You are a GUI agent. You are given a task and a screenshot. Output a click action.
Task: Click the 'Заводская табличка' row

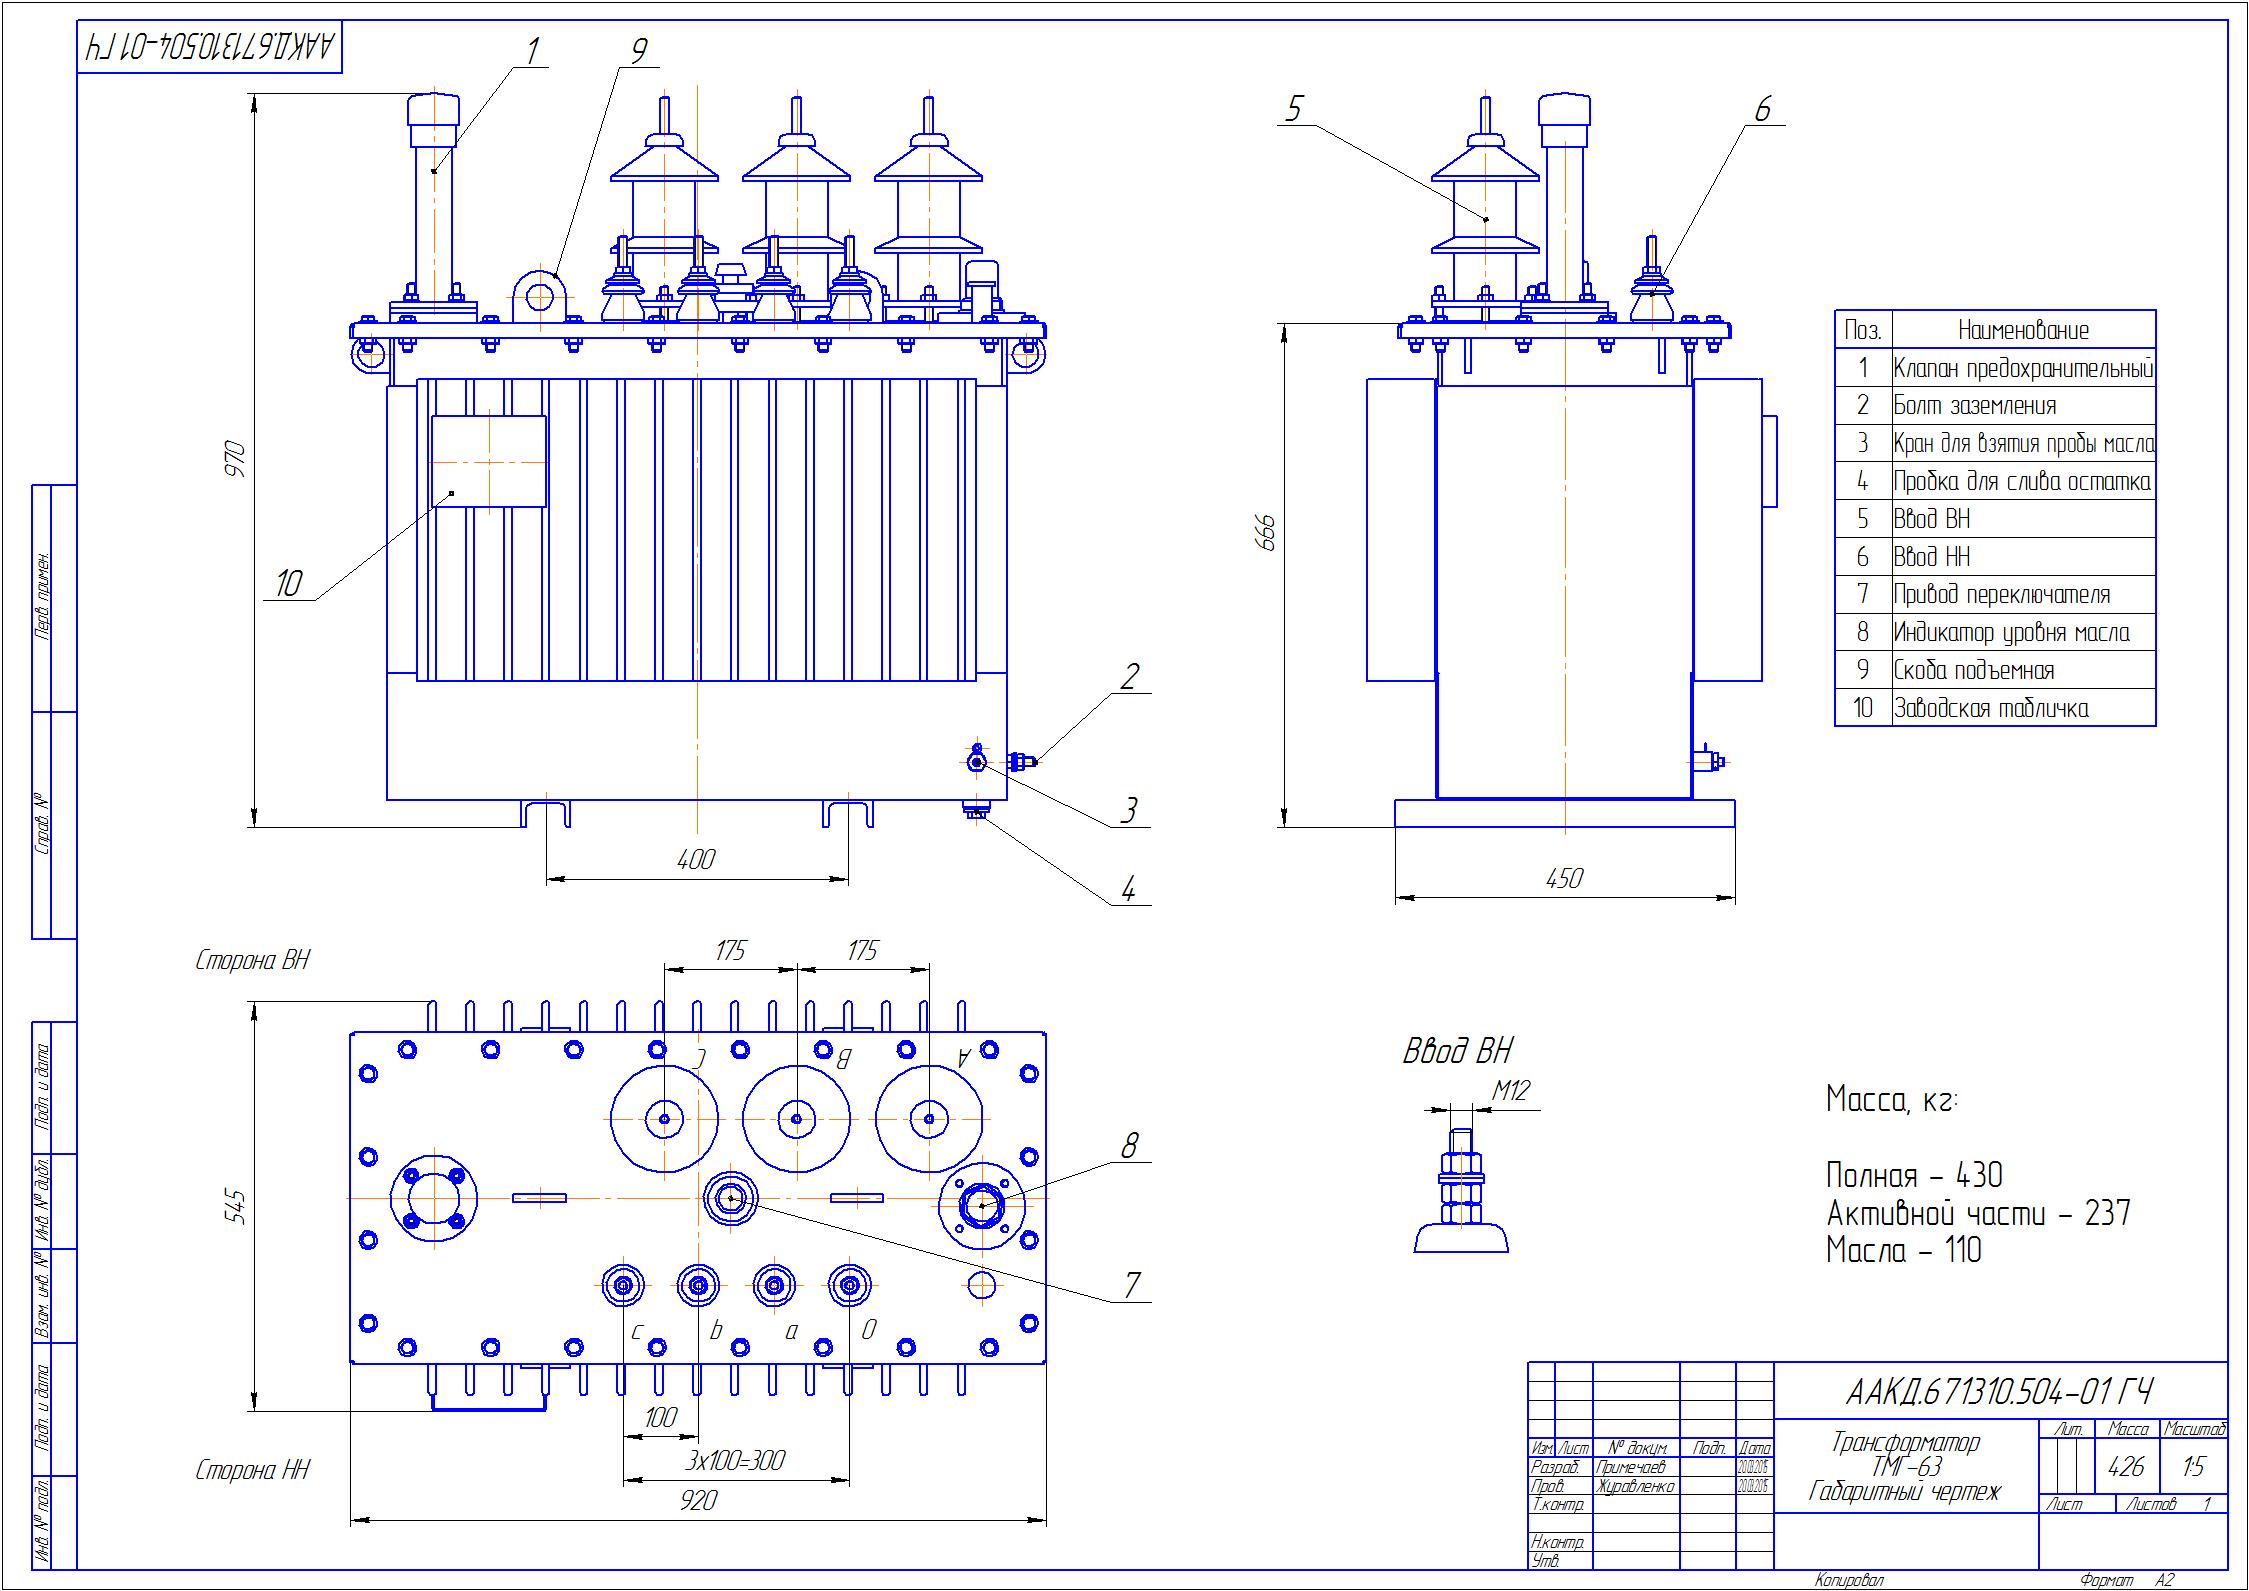(x=1995, y=708)
